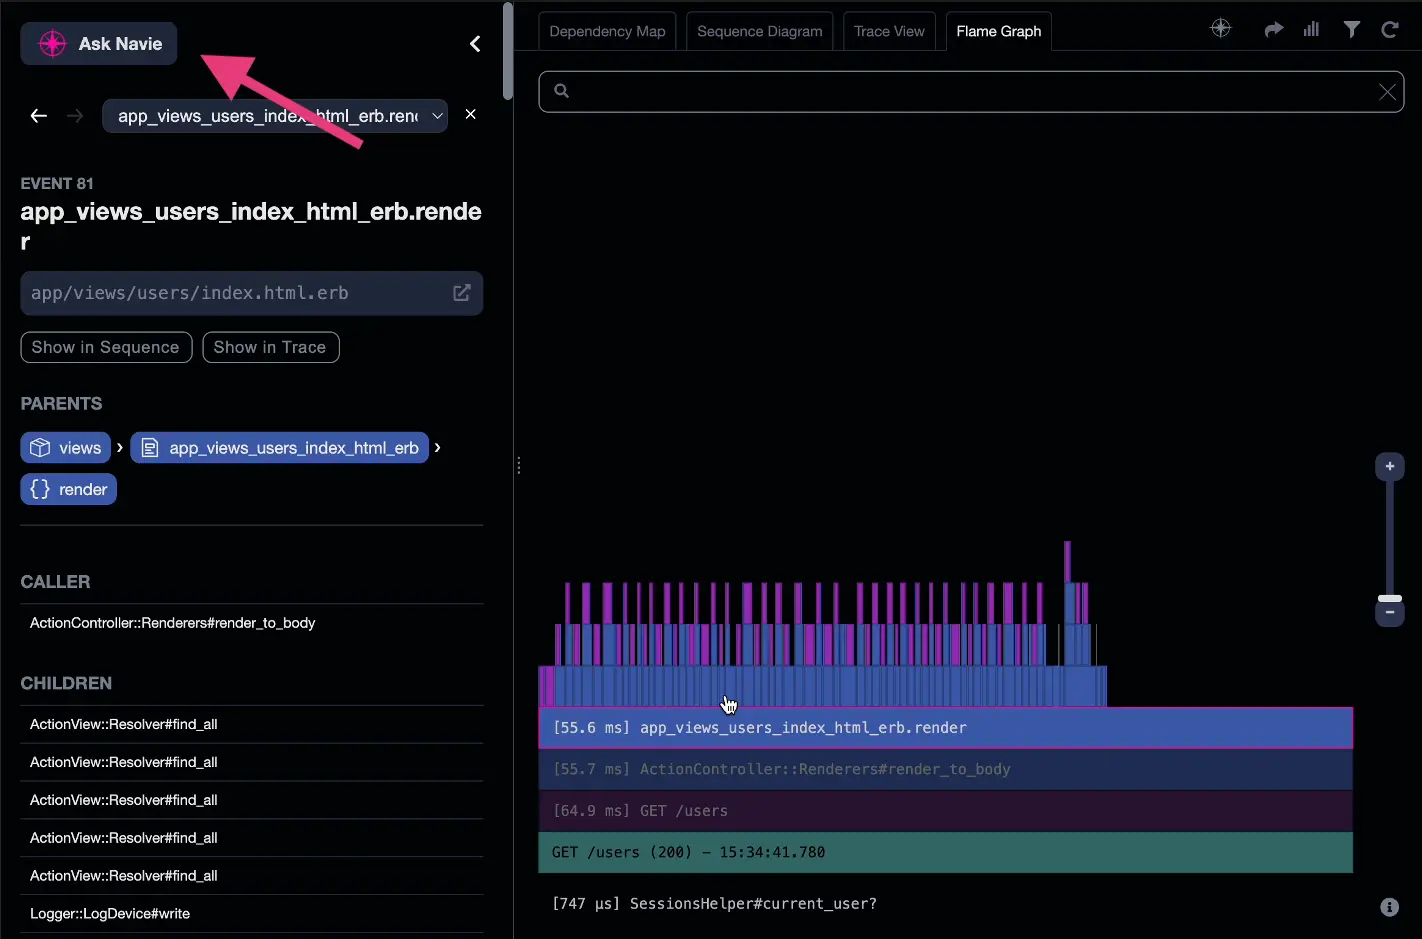Click the class document icon in parent chip
Image resolution: width=1422 pixels, height=939 pixels.
[150, 448]
